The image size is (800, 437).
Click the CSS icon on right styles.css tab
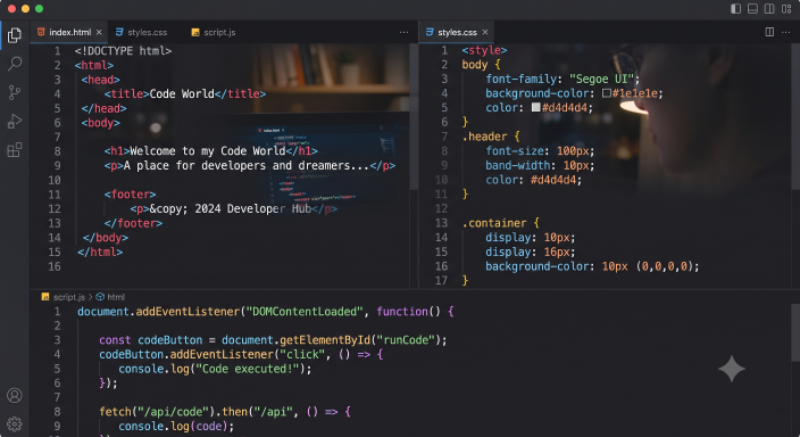(430, 32)
